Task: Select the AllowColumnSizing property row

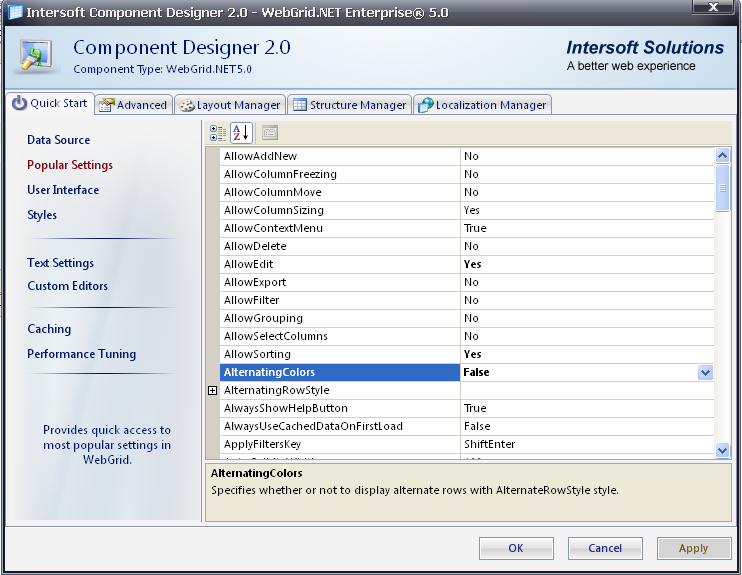Action: 467,210
